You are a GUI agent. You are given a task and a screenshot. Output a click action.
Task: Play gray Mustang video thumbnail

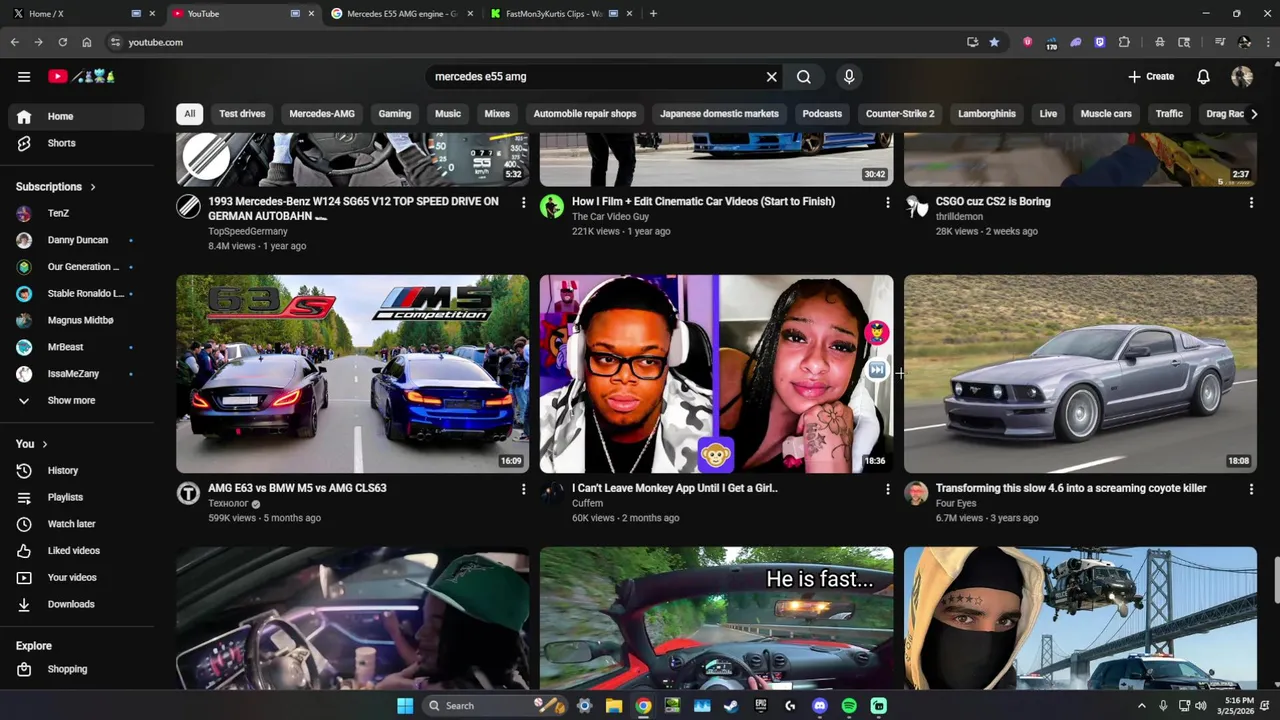pos(1080,374)
